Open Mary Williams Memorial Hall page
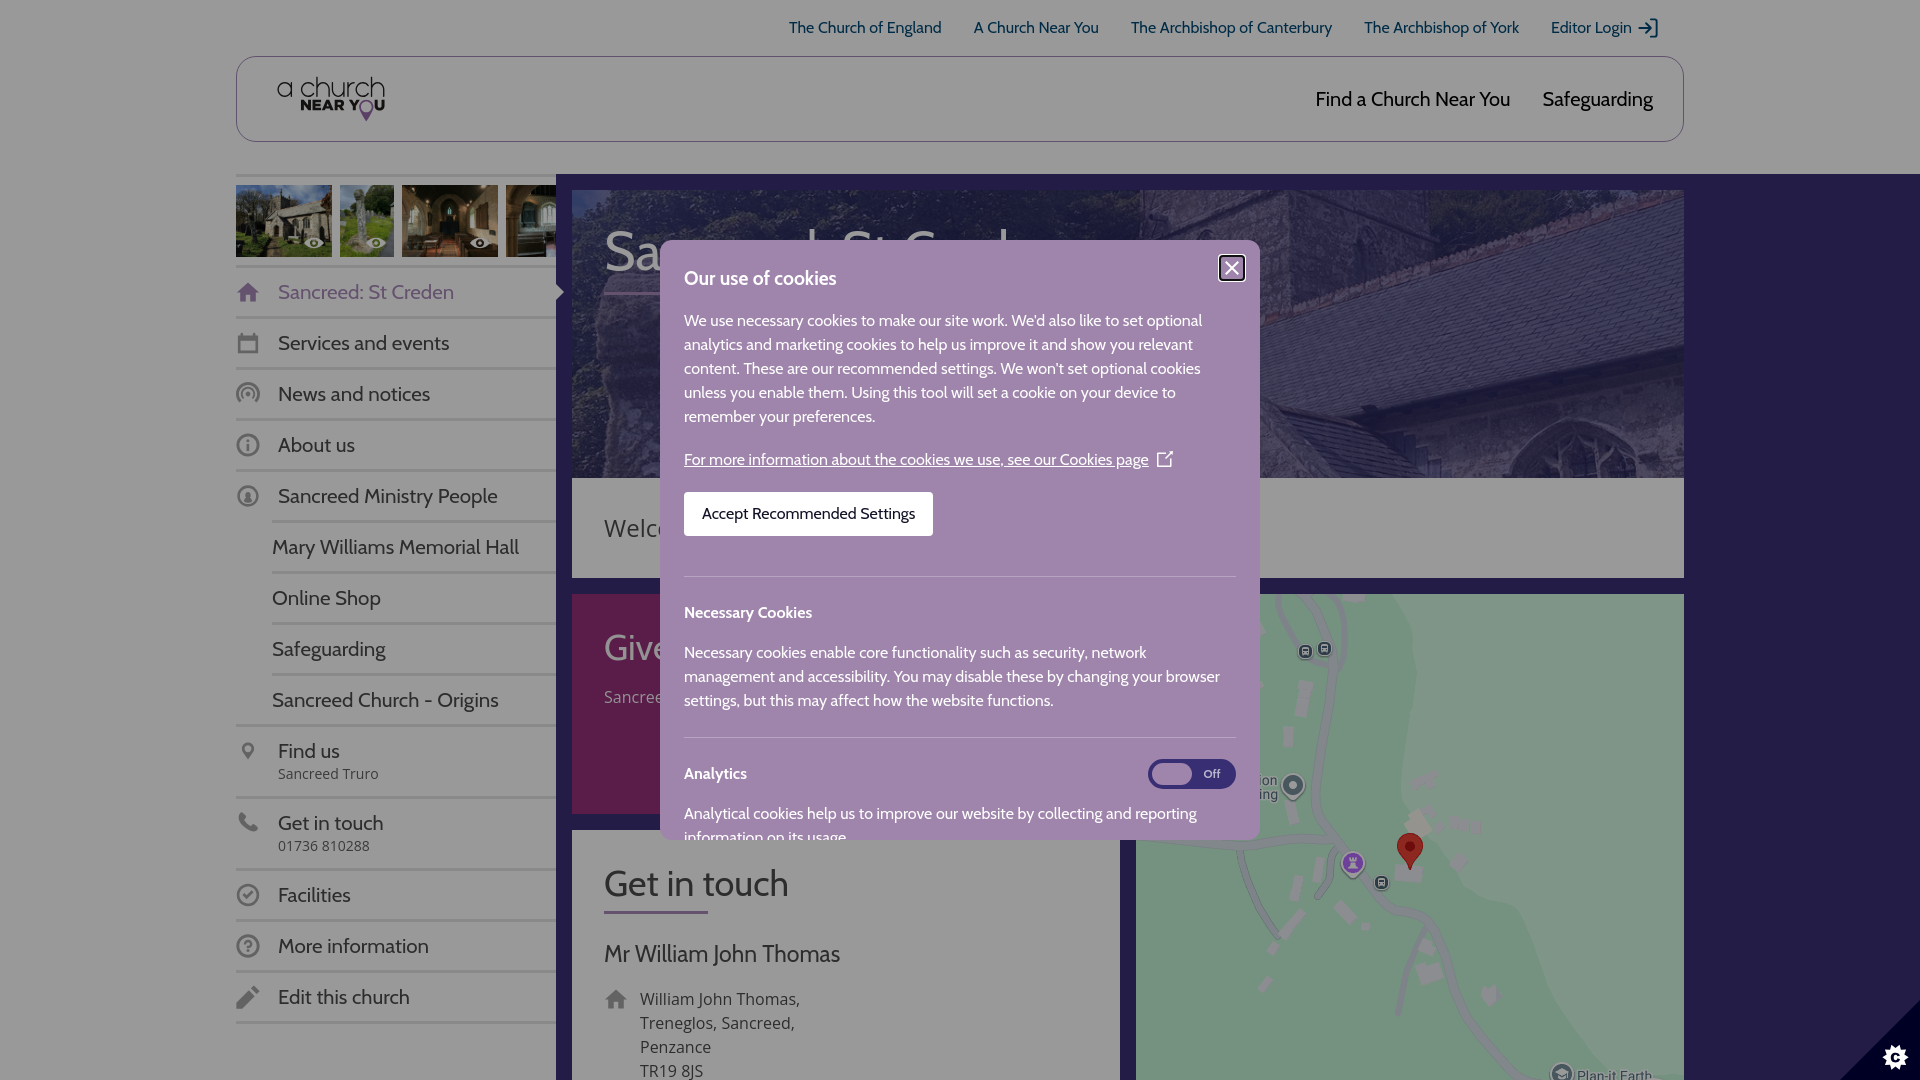1920x1080 pixels. 414,547
